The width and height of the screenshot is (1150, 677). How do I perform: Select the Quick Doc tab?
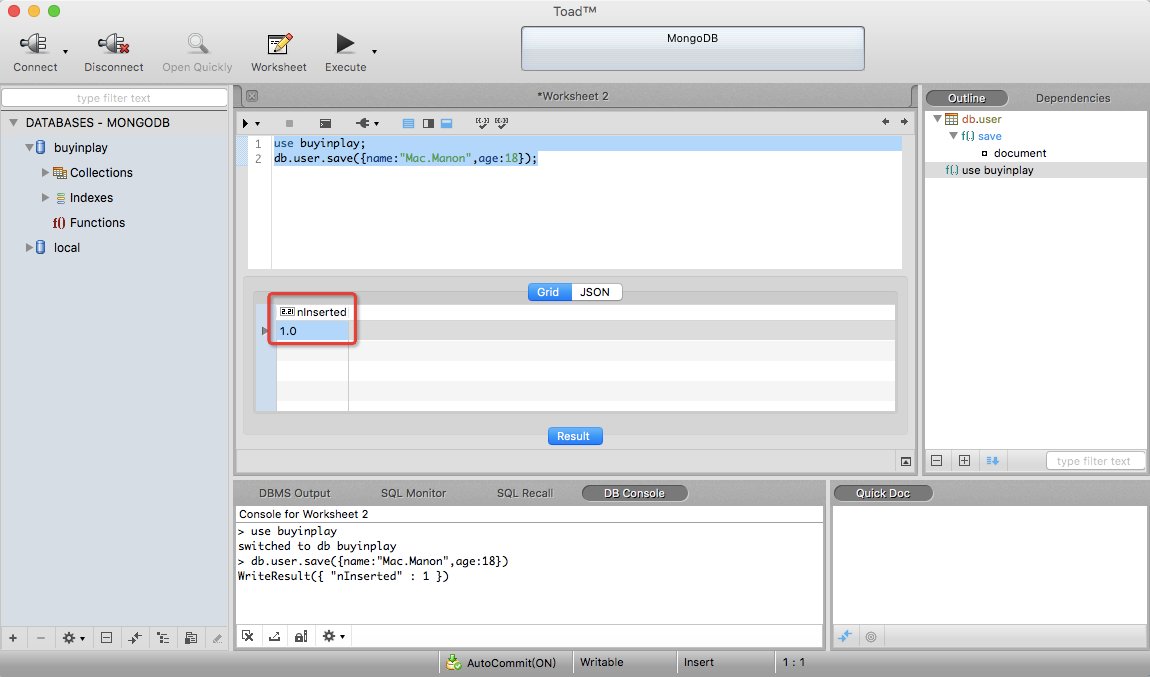883,494
